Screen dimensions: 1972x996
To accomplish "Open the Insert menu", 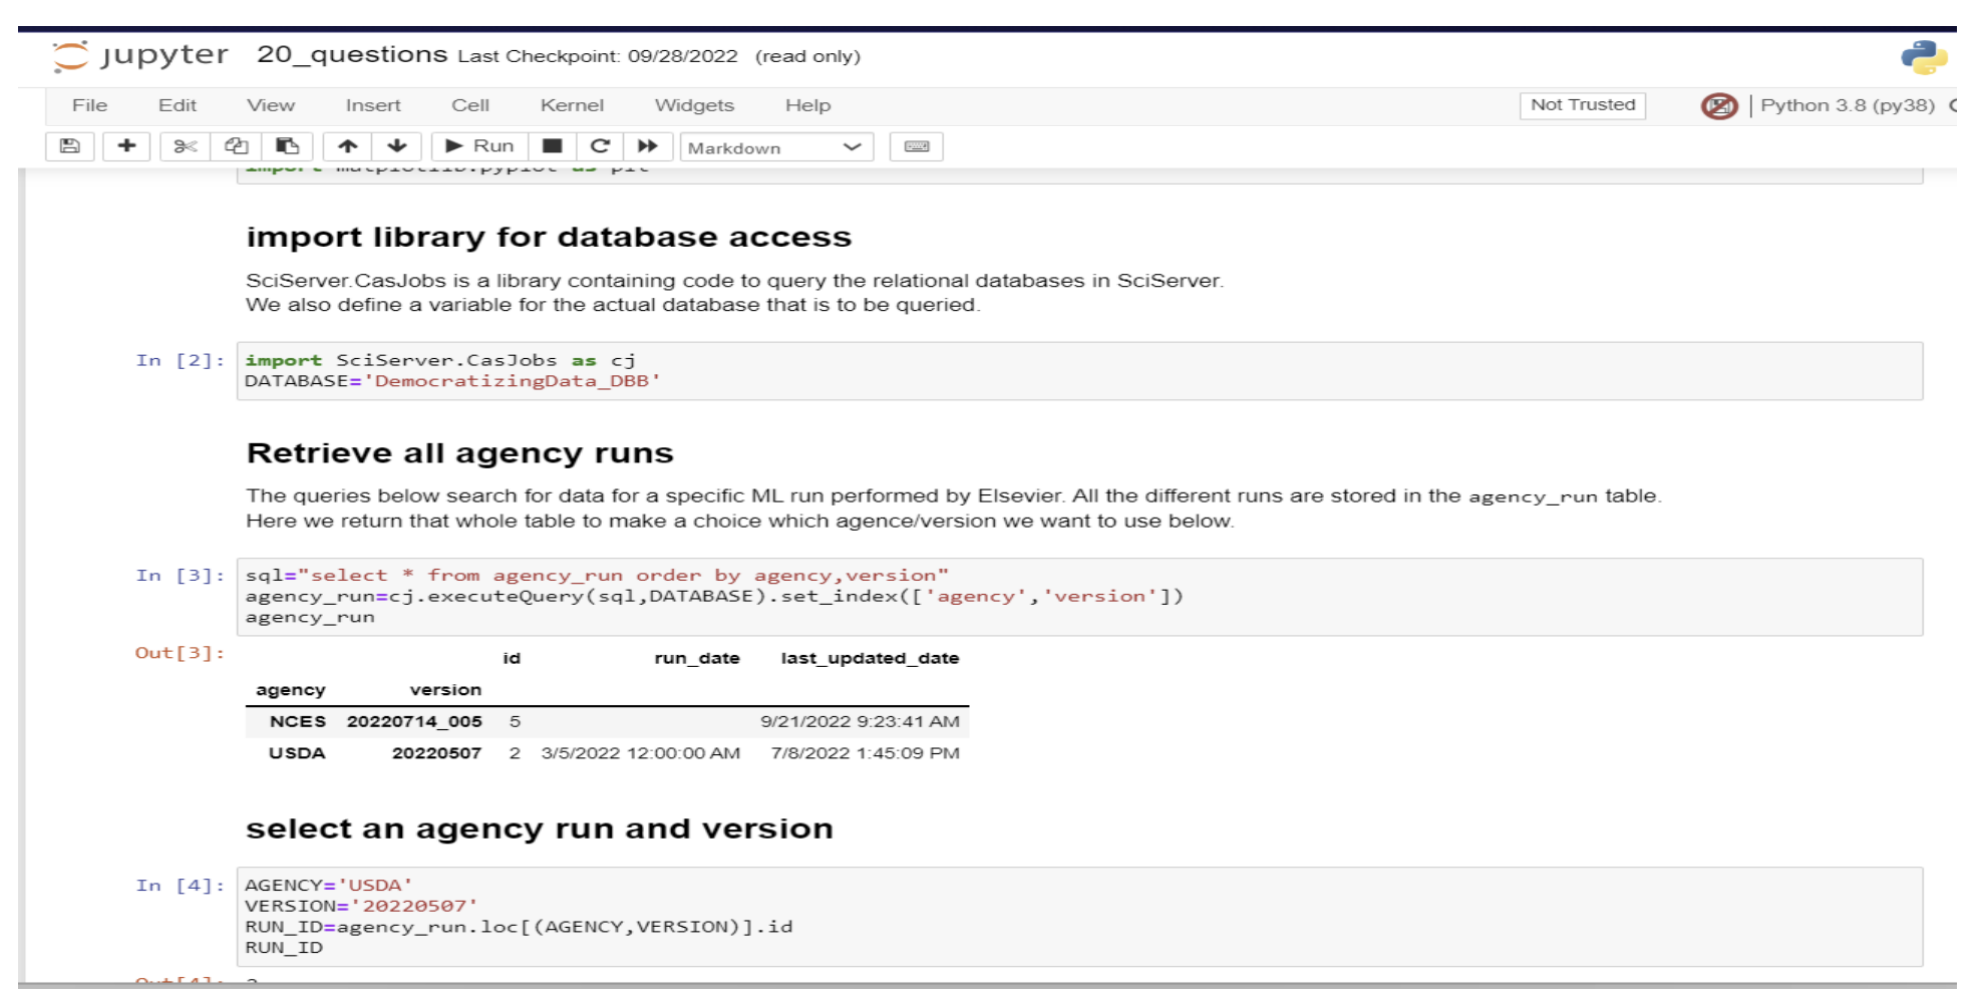I will point(373,105).
